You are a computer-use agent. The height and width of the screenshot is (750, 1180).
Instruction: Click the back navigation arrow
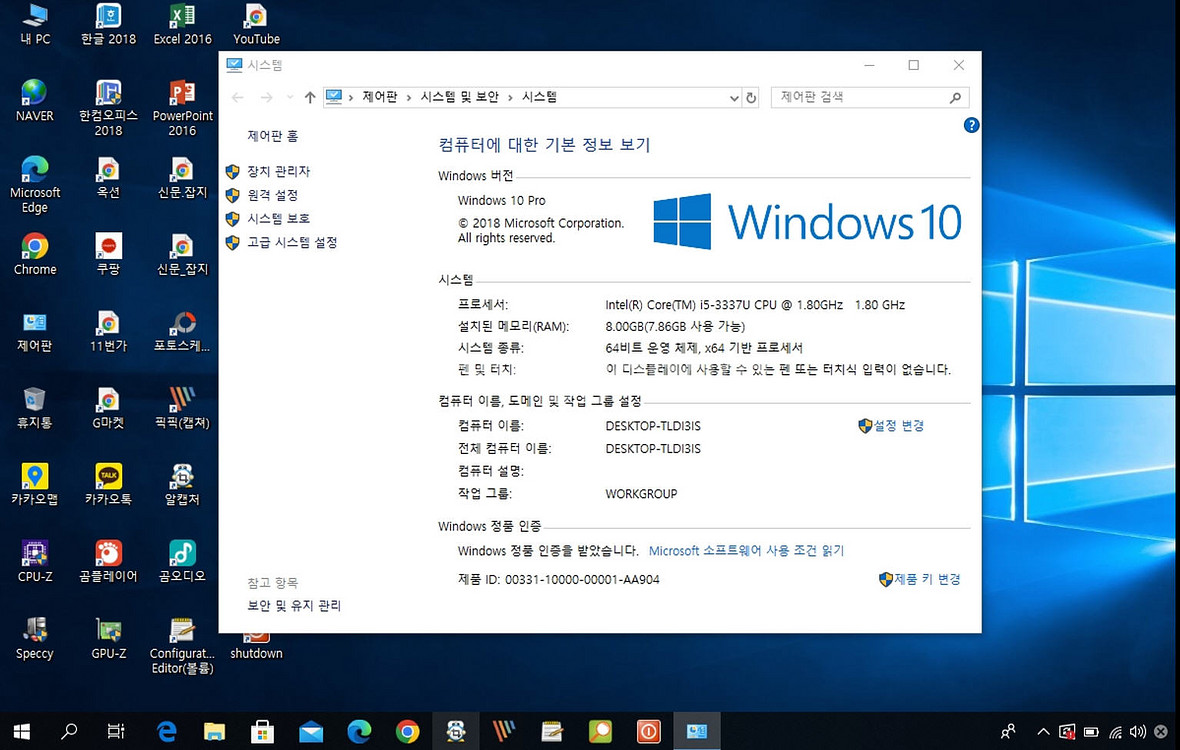238,97
